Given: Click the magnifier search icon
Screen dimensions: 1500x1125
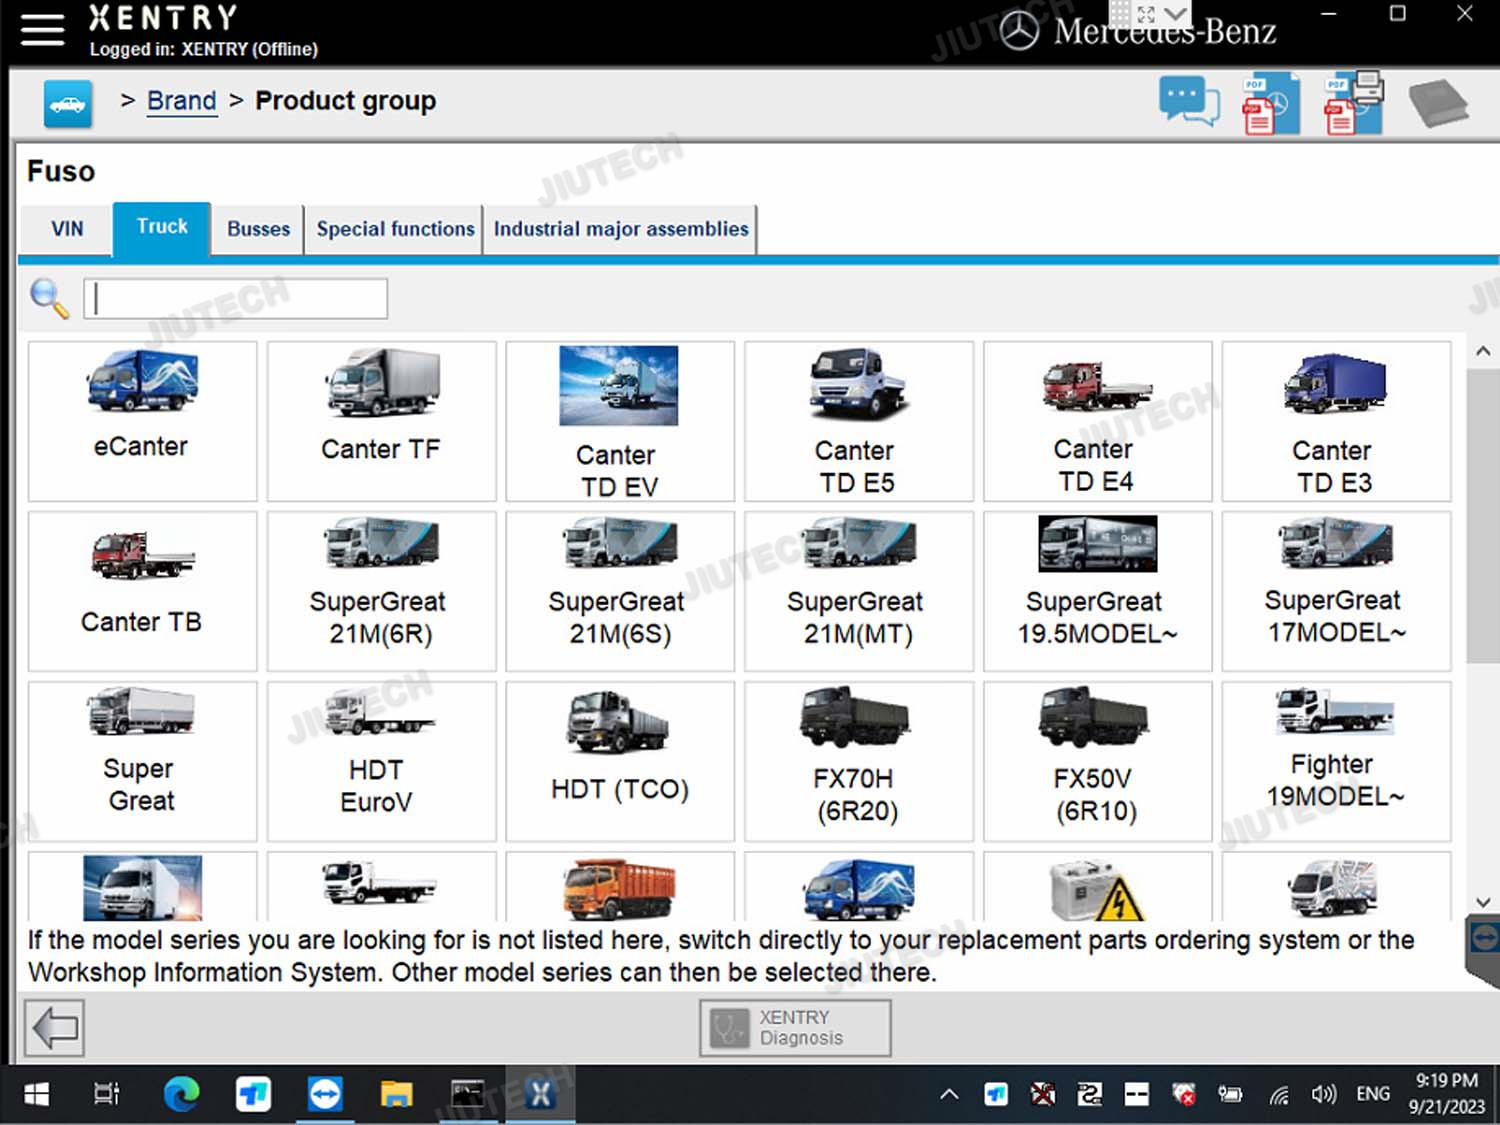Looking at the screenshot, I should click(x=49, y=298).
